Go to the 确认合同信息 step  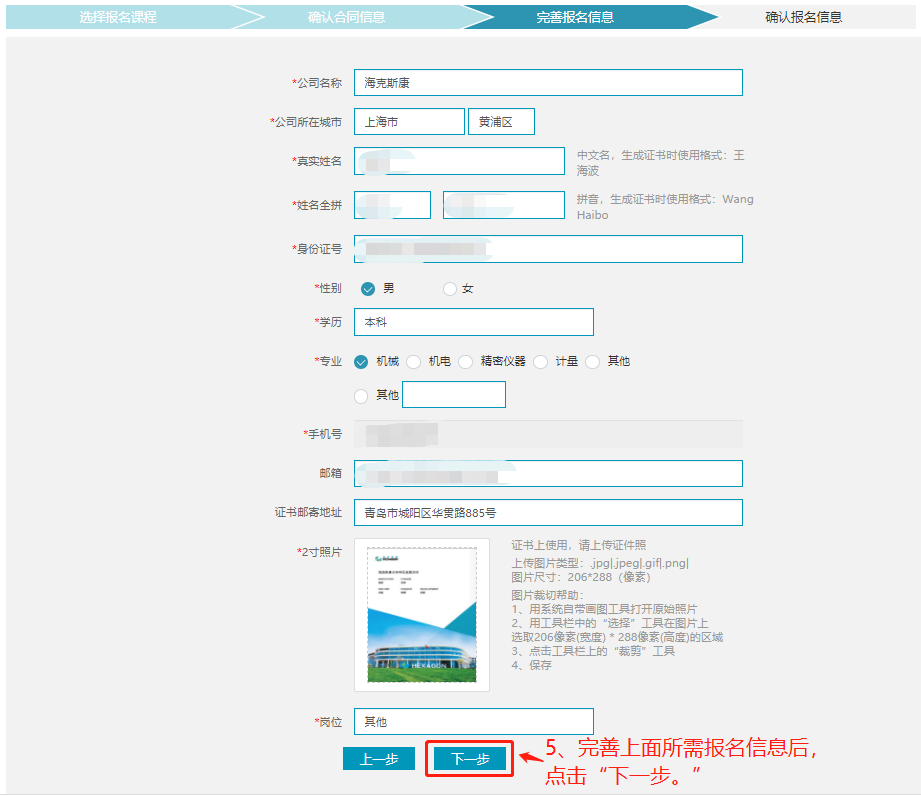click(346, 17)
